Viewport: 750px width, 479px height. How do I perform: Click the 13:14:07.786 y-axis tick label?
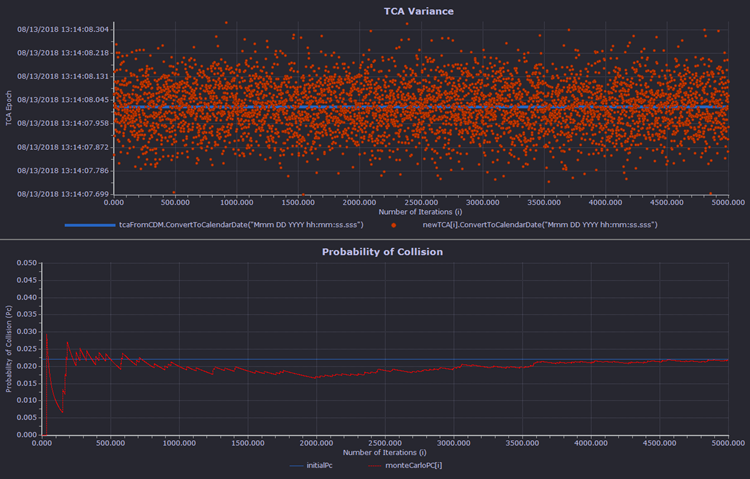(63, 170)
